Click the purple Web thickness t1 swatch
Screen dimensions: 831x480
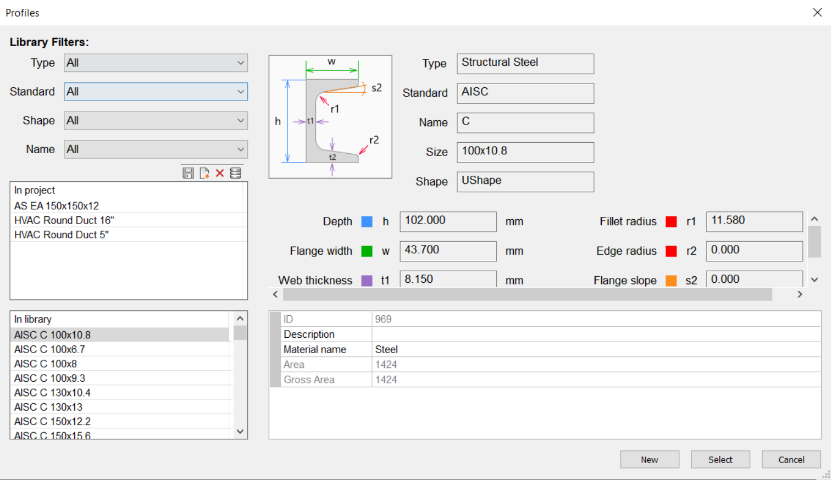coord(367,280)
